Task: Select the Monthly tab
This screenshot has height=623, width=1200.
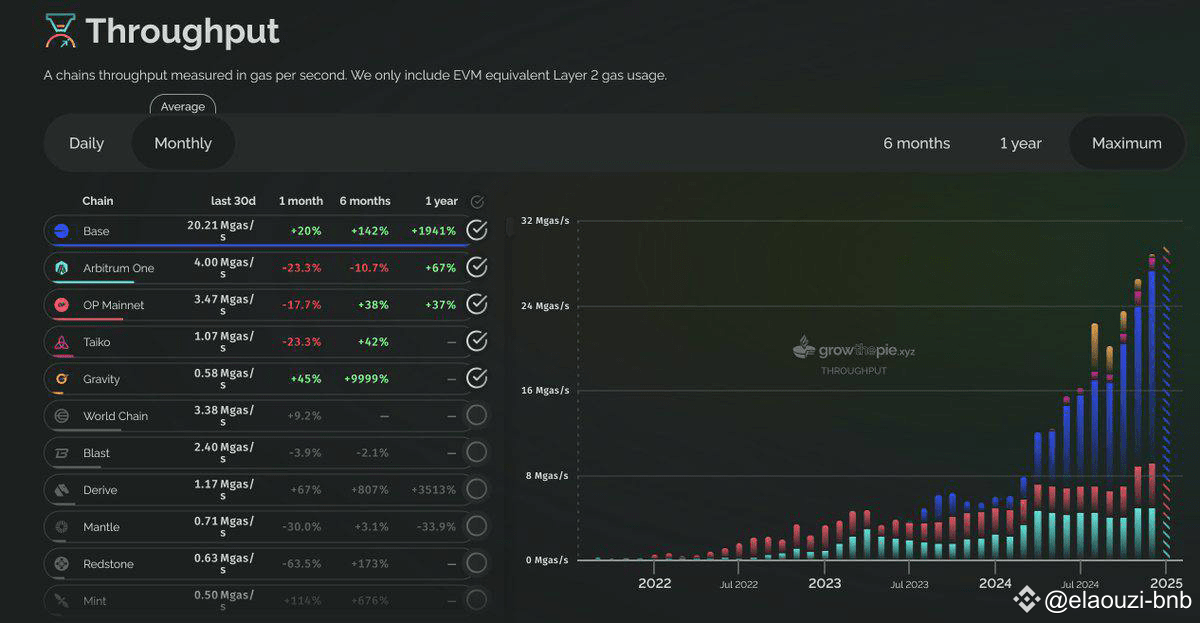Action: click(183, 143)
